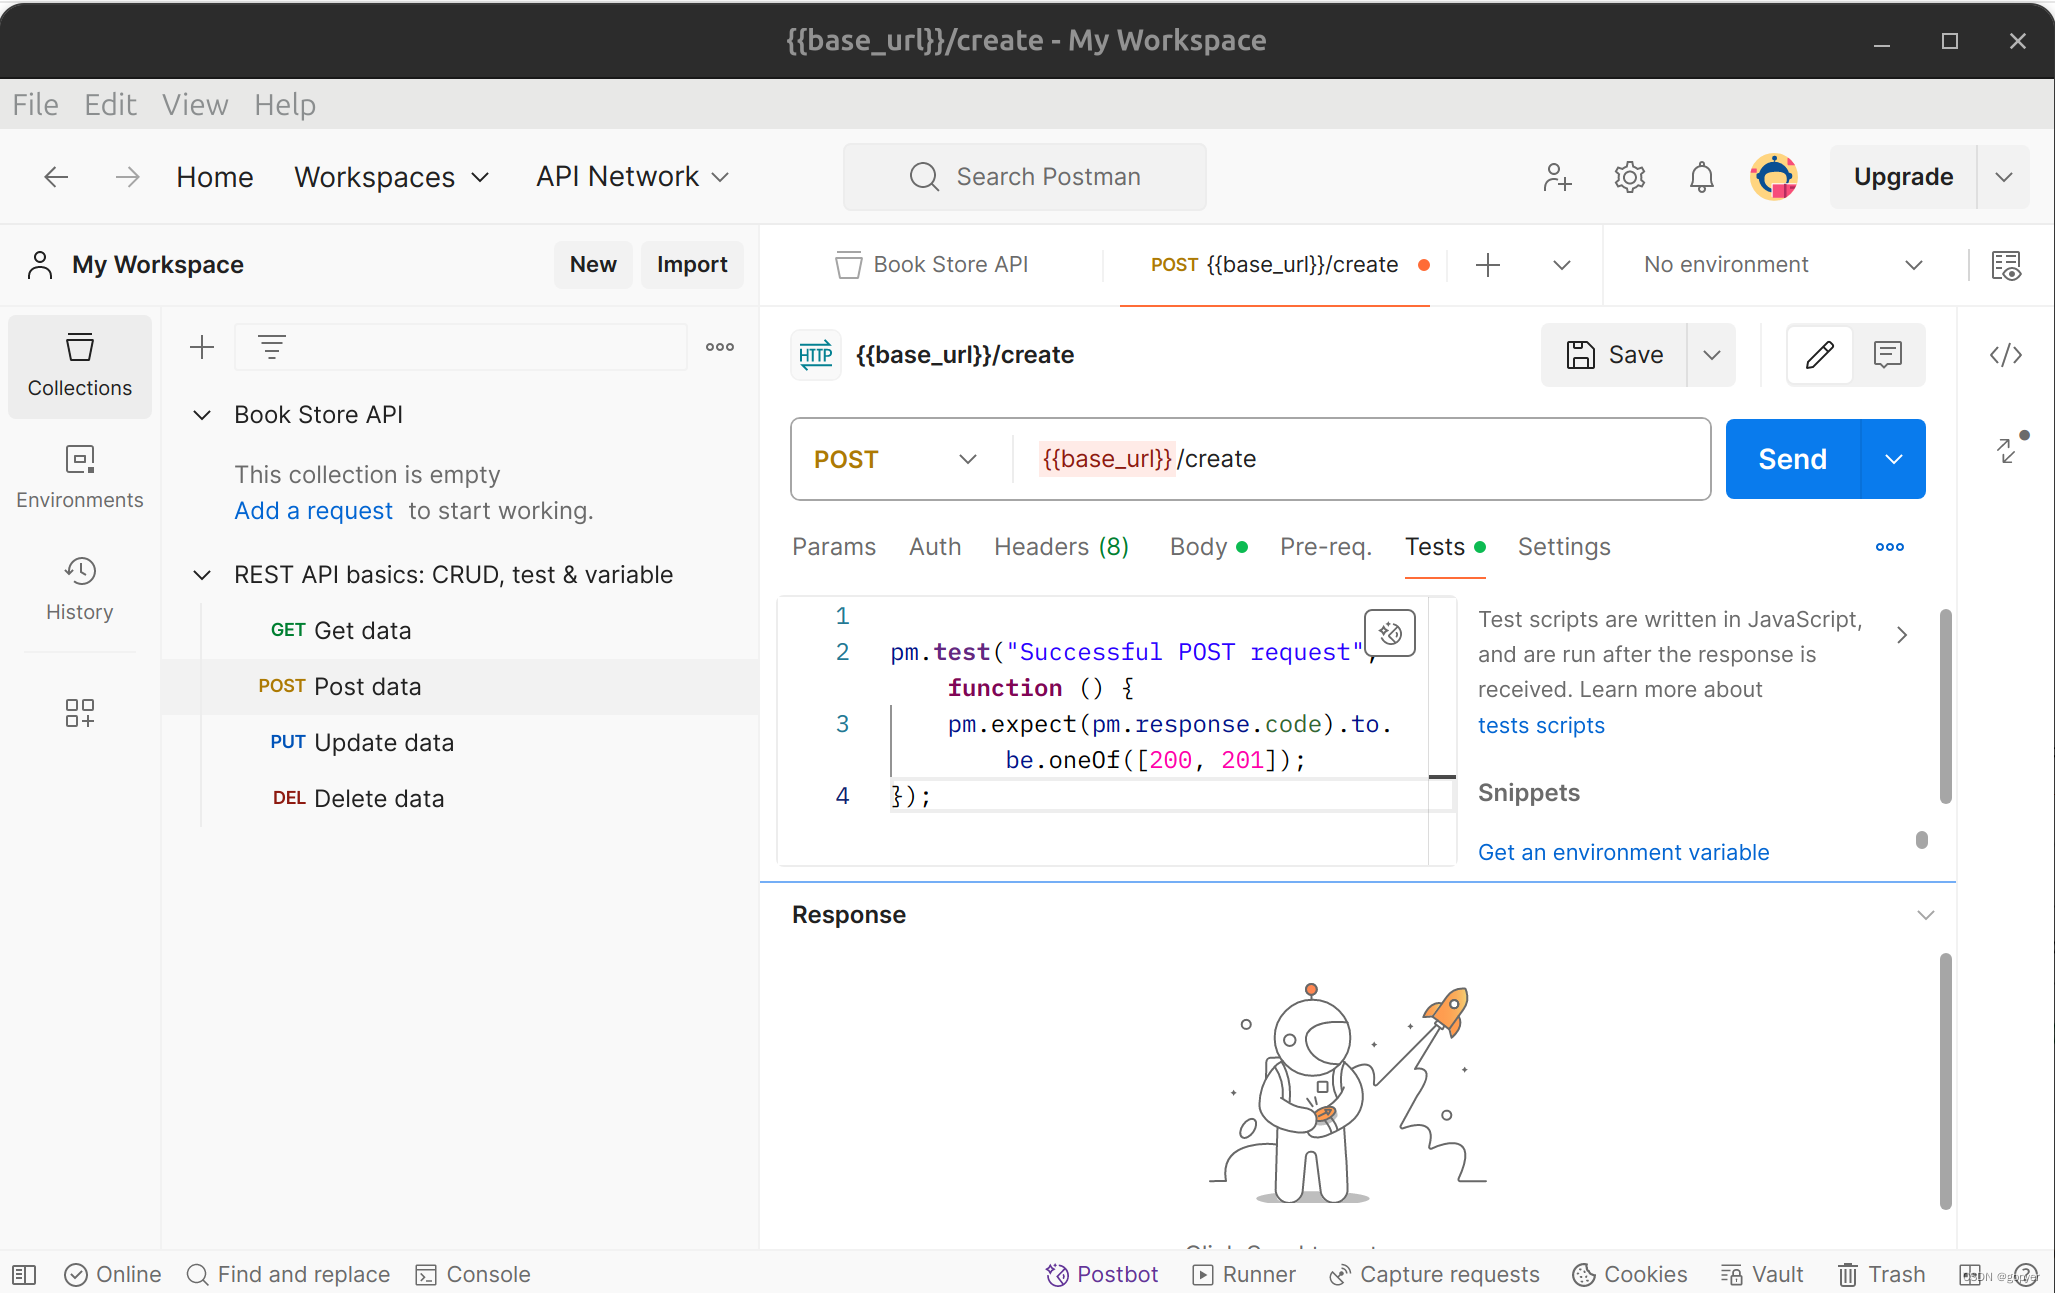Click the Search Postman field
Screen dimensions: 2055x1293
(1025, 177)
